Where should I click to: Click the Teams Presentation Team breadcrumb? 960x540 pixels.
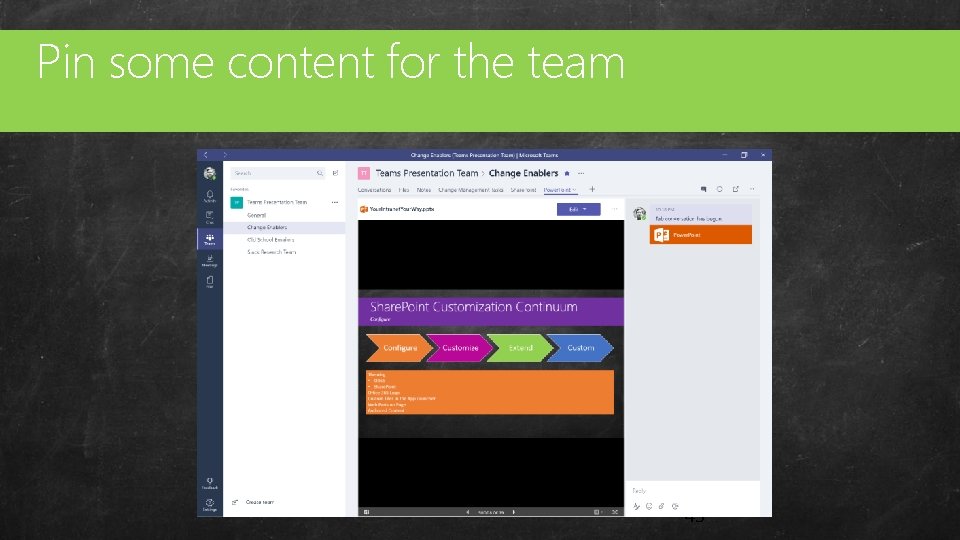[427, 173]
